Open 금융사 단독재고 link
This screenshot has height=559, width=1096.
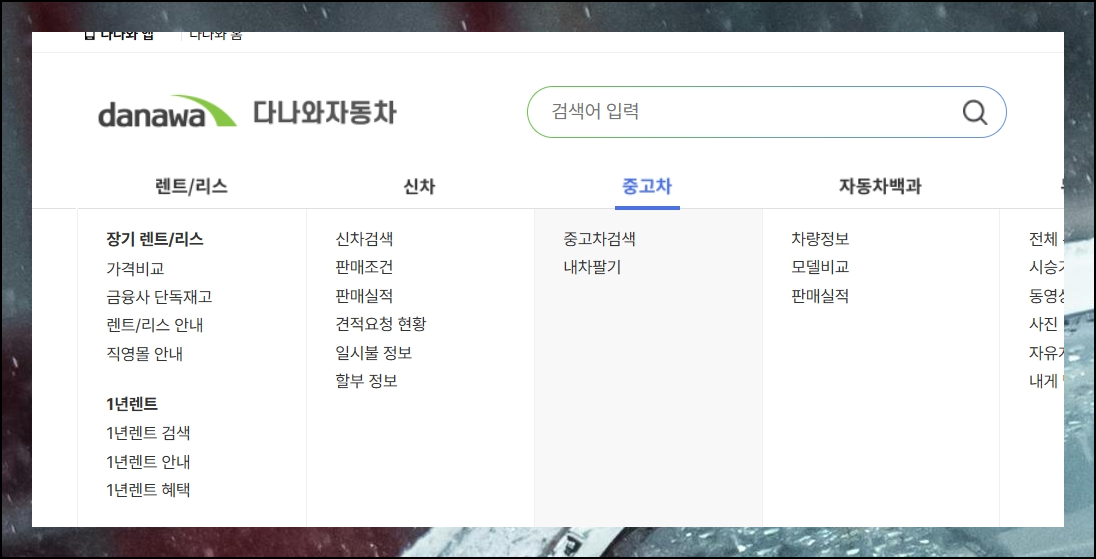159,297
